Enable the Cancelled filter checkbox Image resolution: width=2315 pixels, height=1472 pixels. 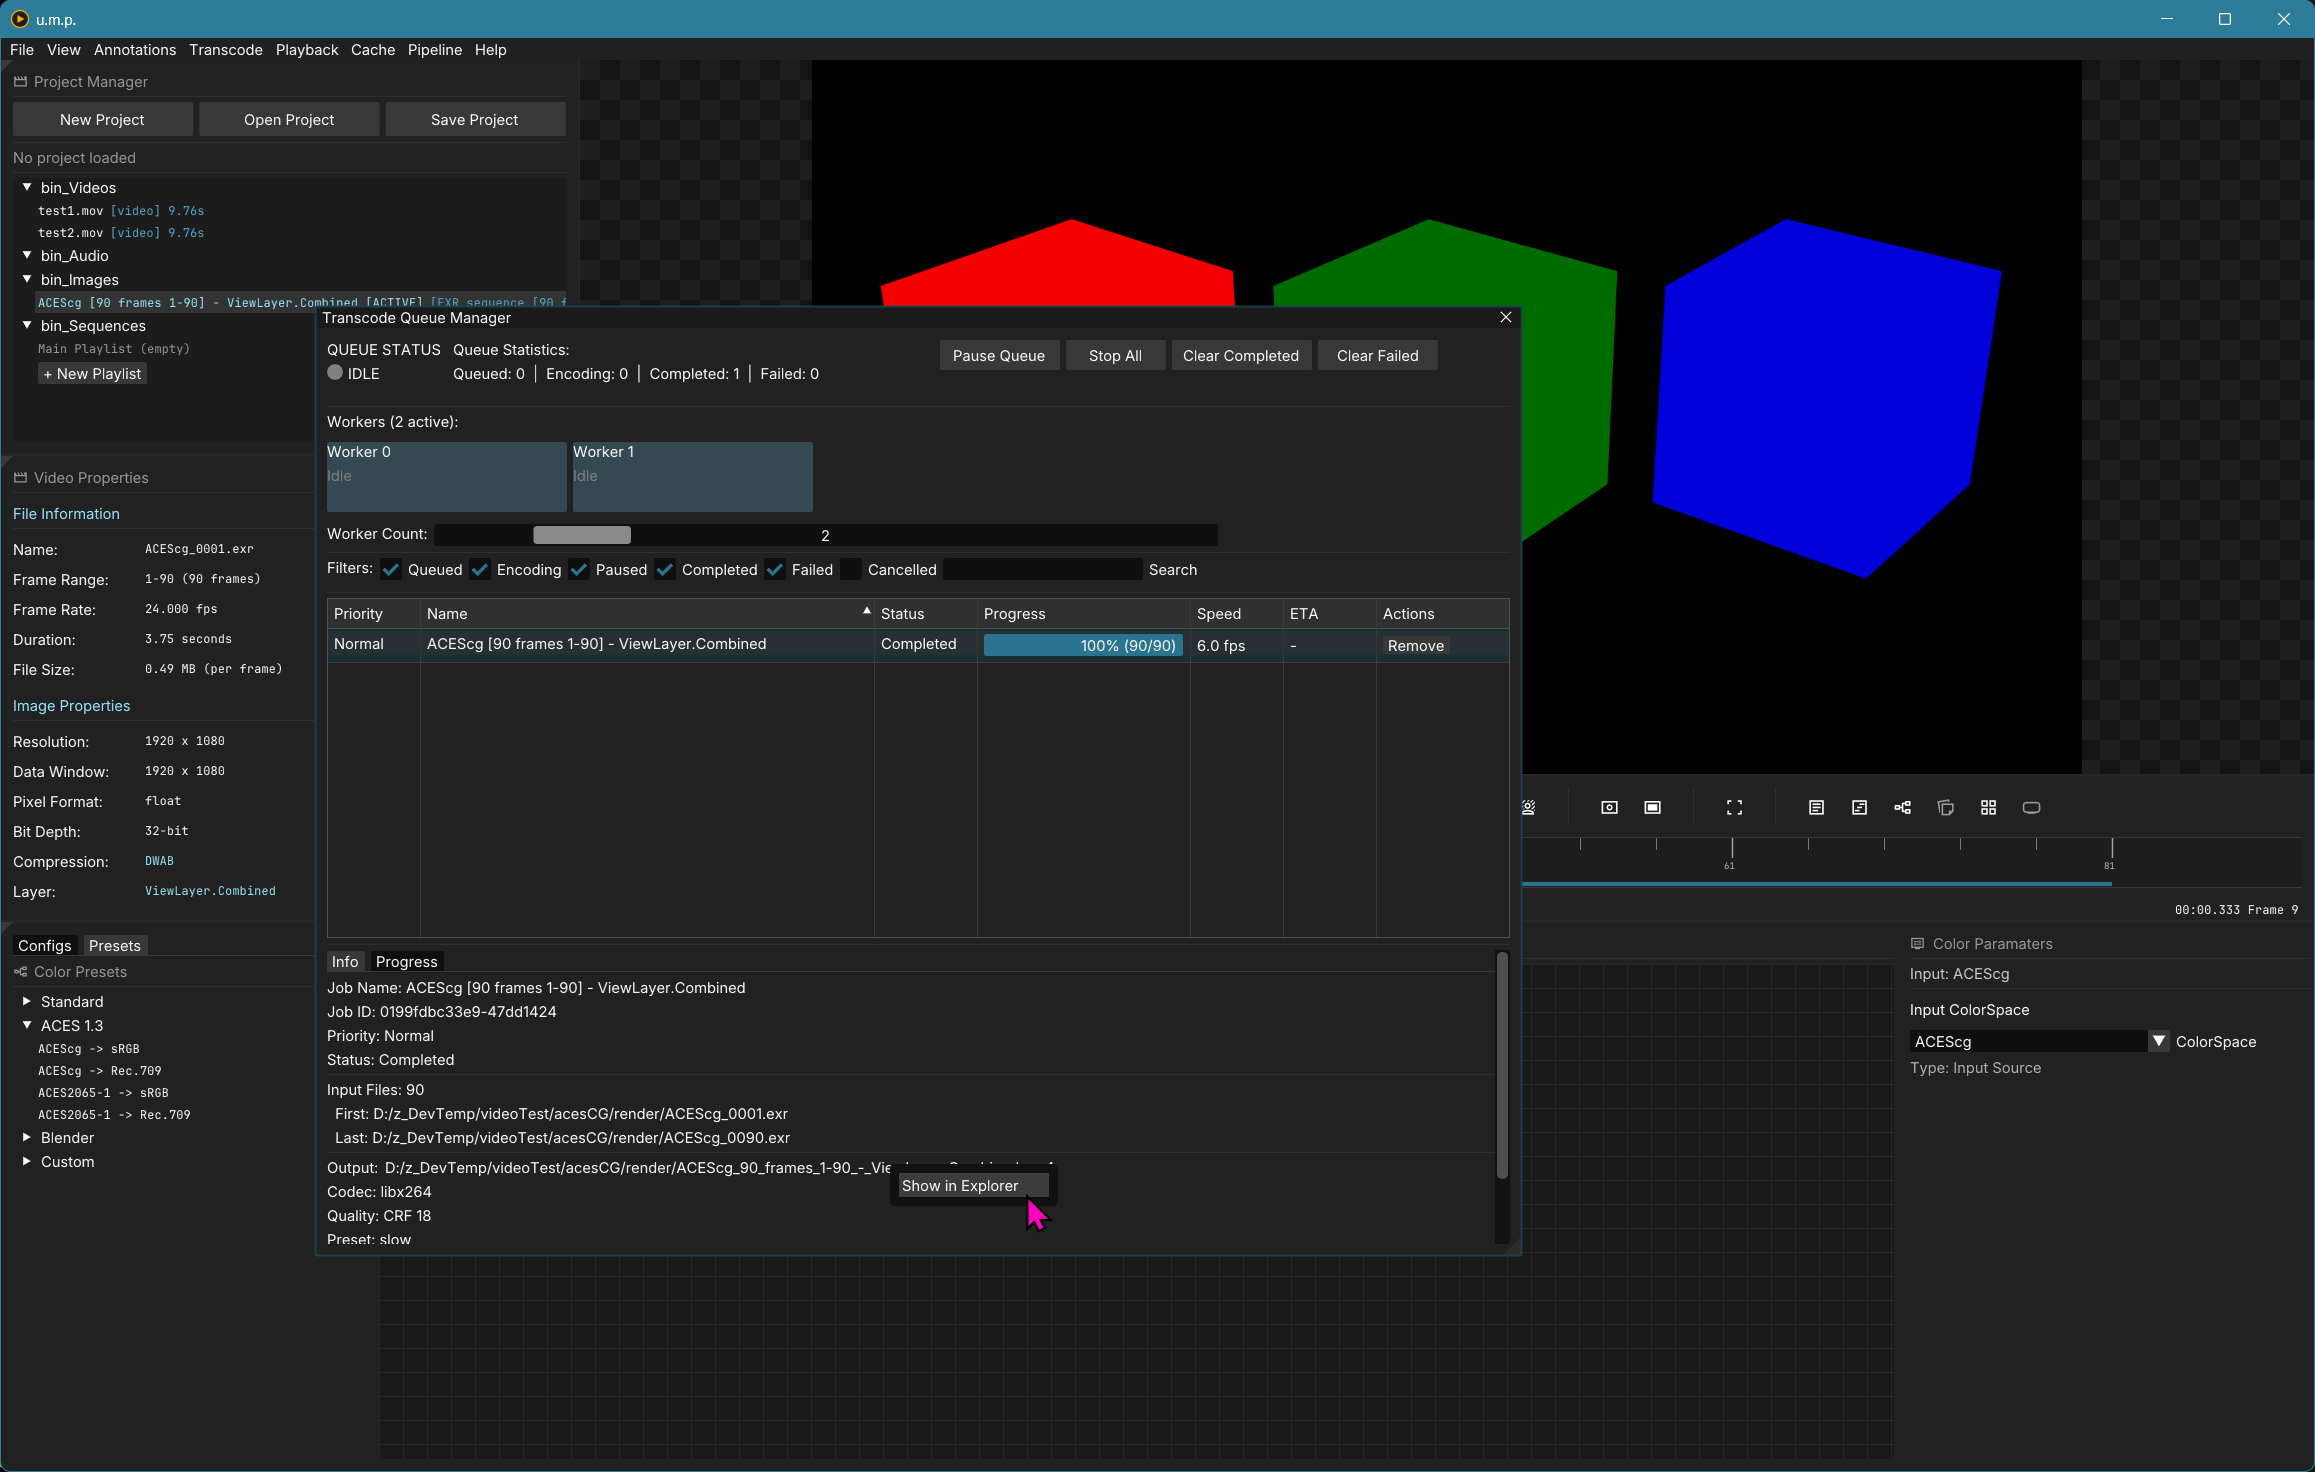(851, 570)
